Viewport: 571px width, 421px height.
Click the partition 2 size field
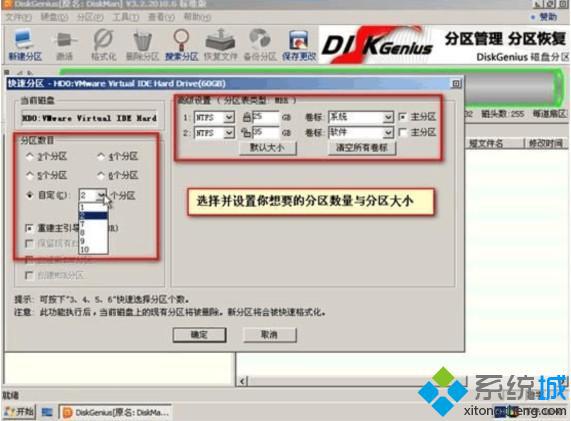(x=265, y=132)
